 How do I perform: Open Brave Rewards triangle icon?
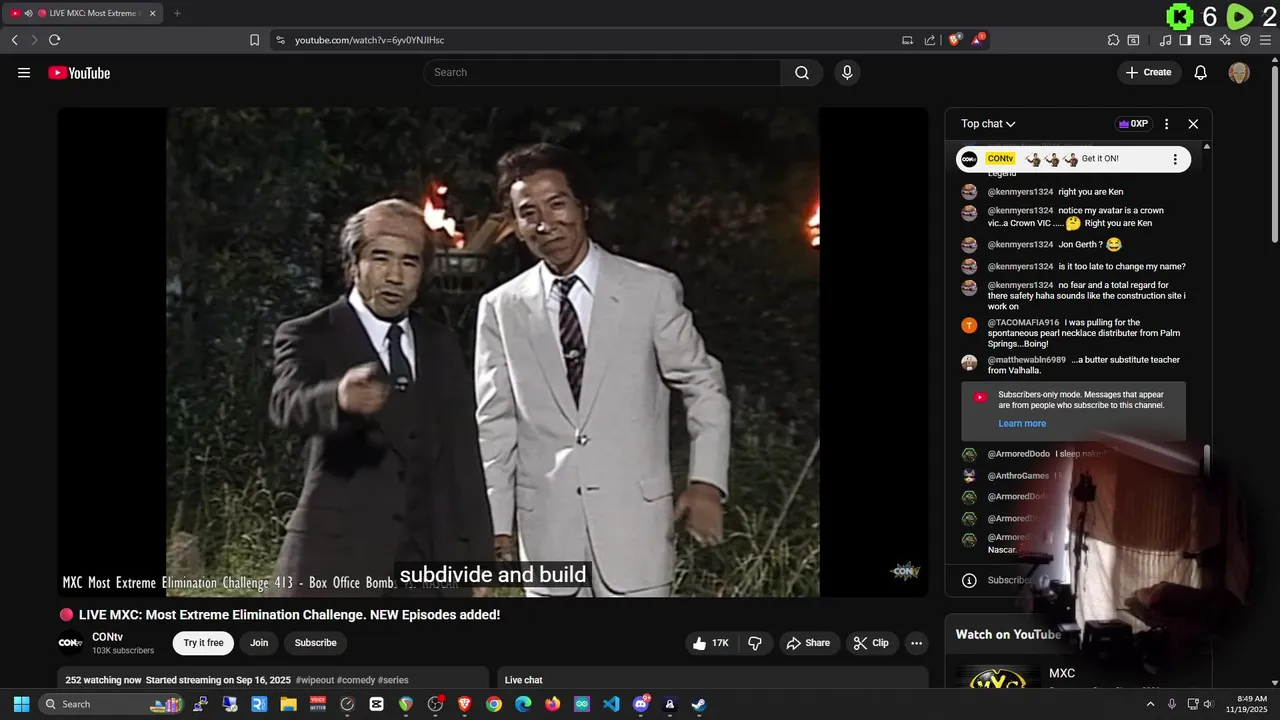(x=978, y=40)
